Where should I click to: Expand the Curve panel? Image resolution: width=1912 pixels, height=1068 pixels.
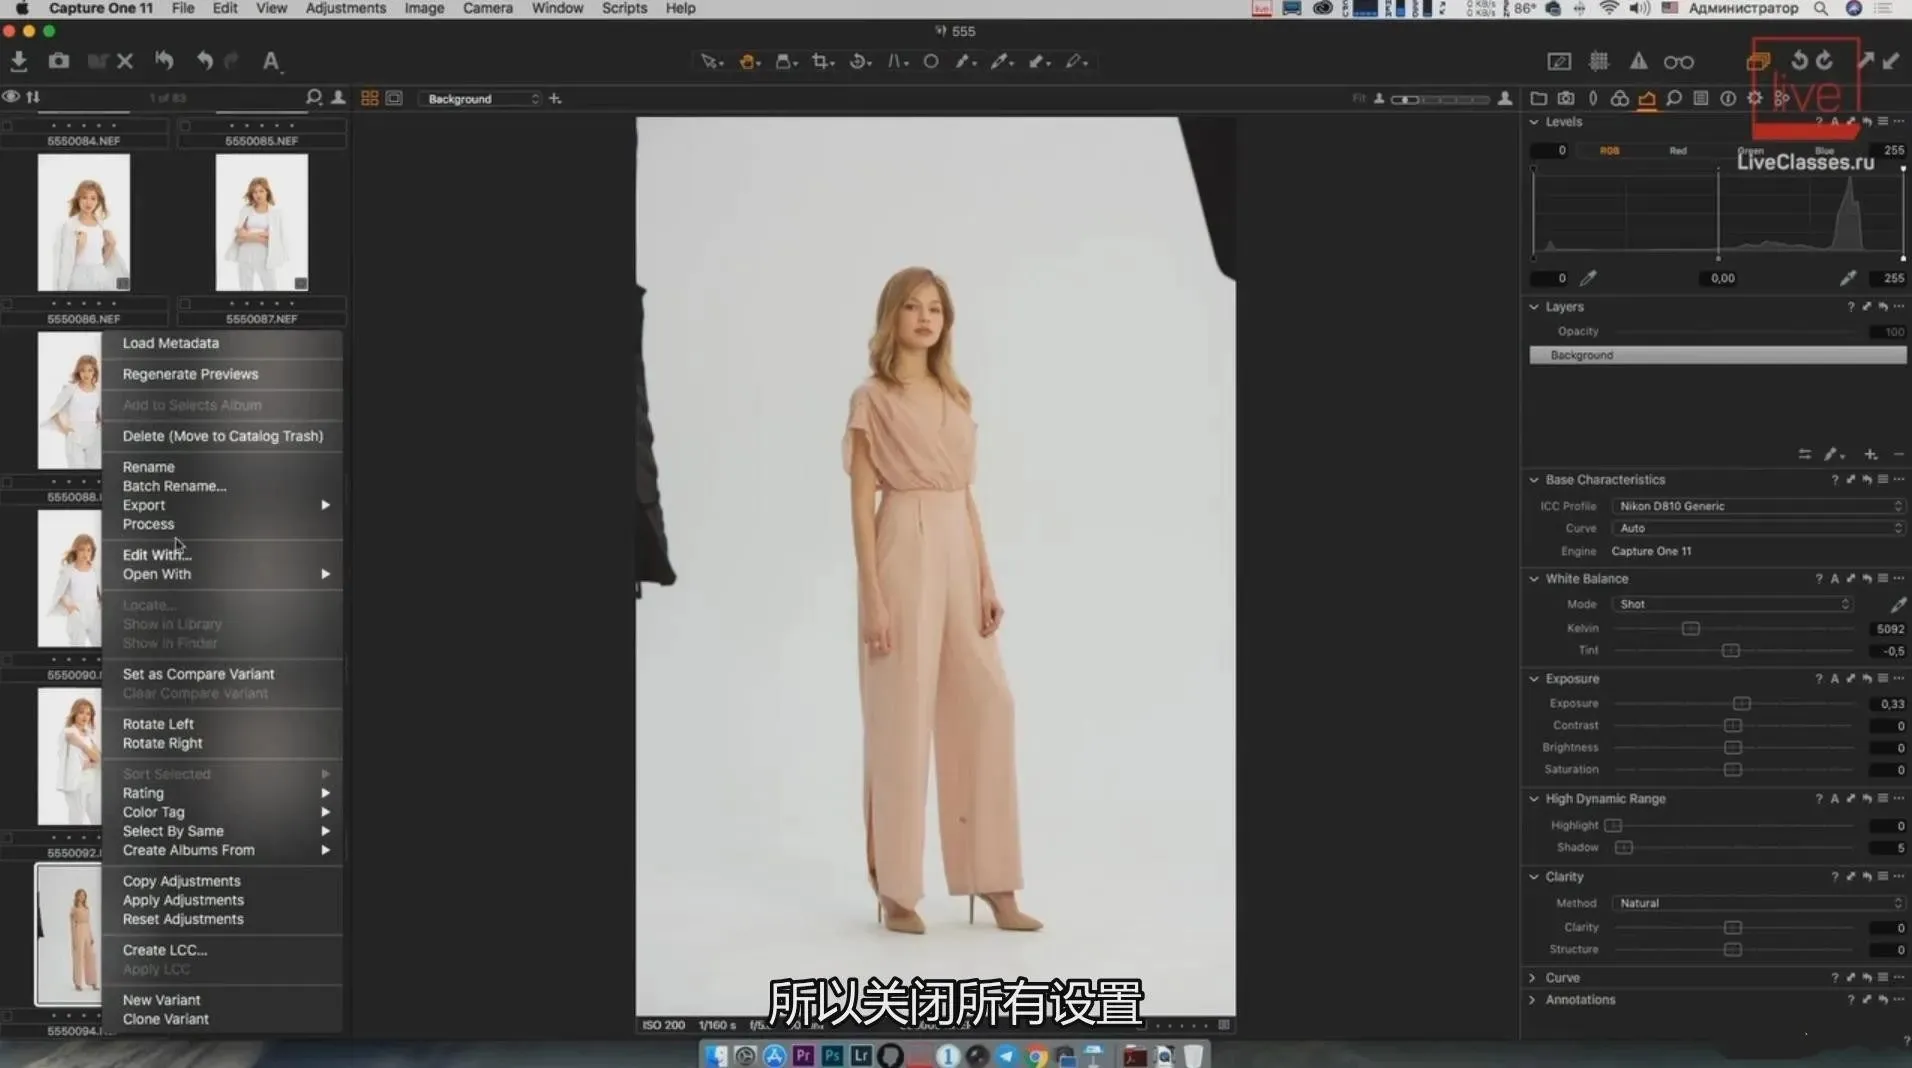(1533, 978)
